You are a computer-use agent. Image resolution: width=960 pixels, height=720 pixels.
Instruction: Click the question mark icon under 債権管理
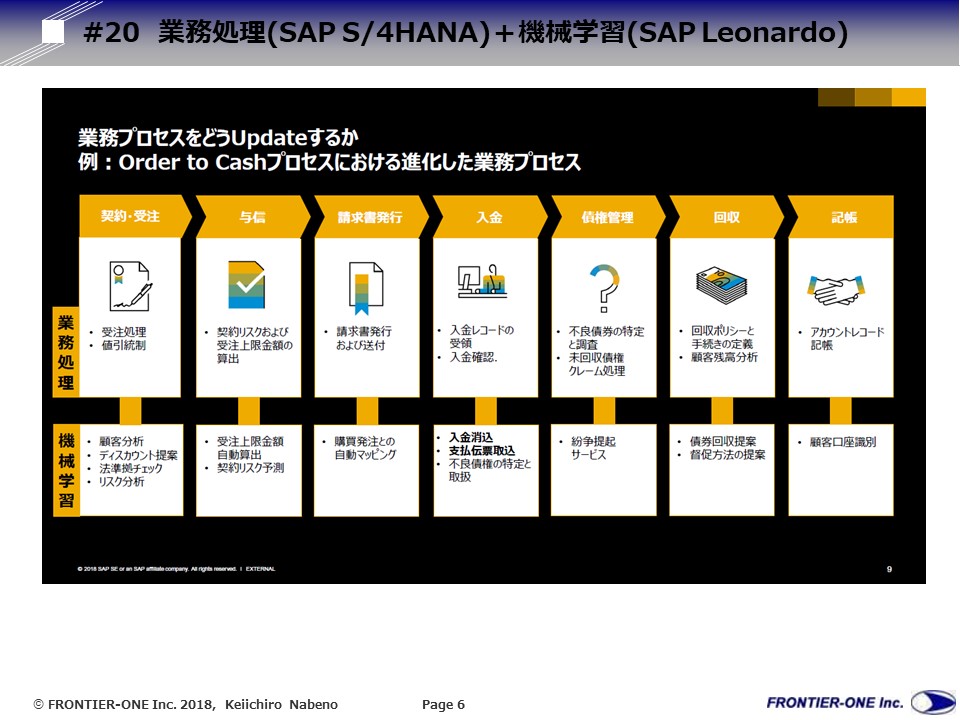click(604, 288)
